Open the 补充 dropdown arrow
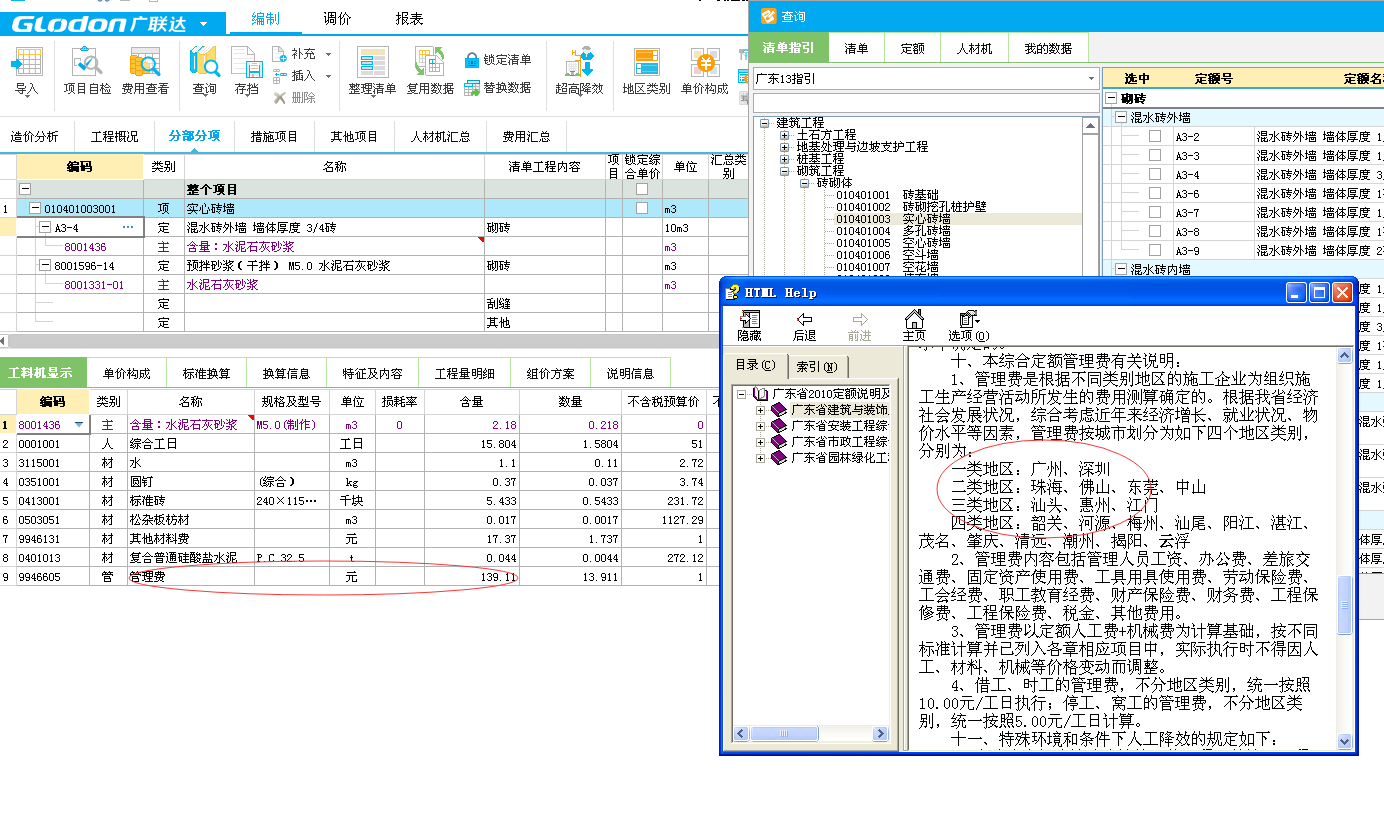The width and height of the screenshot is (1384, 836). (328, 54)
